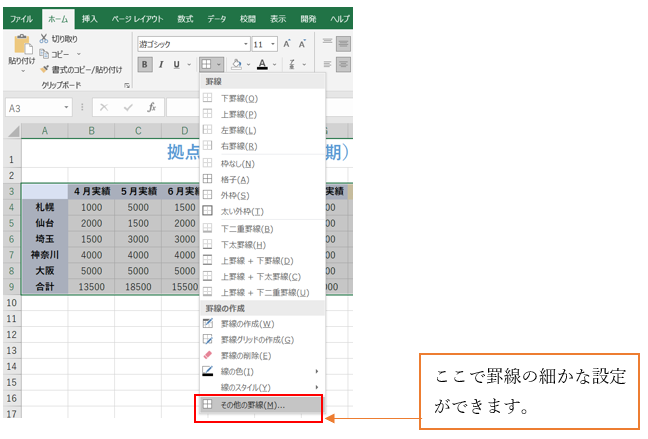This screenshot has width=648, height=439.
Task: Open the ファイル tab
Action: (22, 18)
